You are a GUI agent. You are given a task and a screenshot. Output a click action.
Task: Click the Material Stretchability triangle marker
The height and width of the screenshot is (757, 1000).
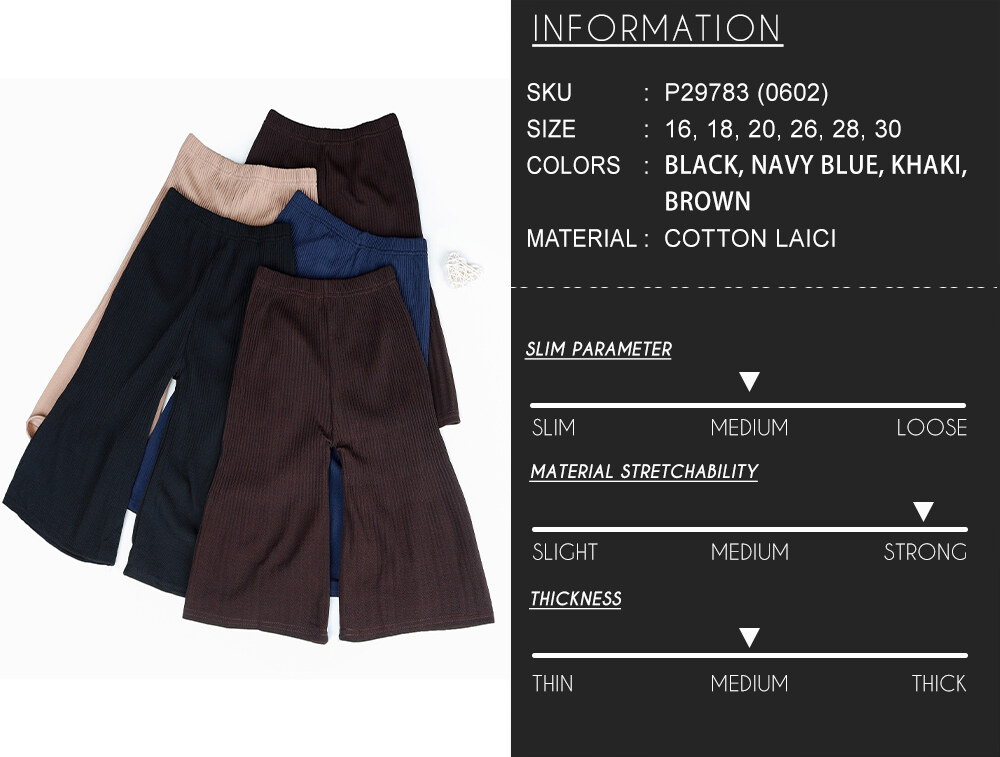pos(923,511)
